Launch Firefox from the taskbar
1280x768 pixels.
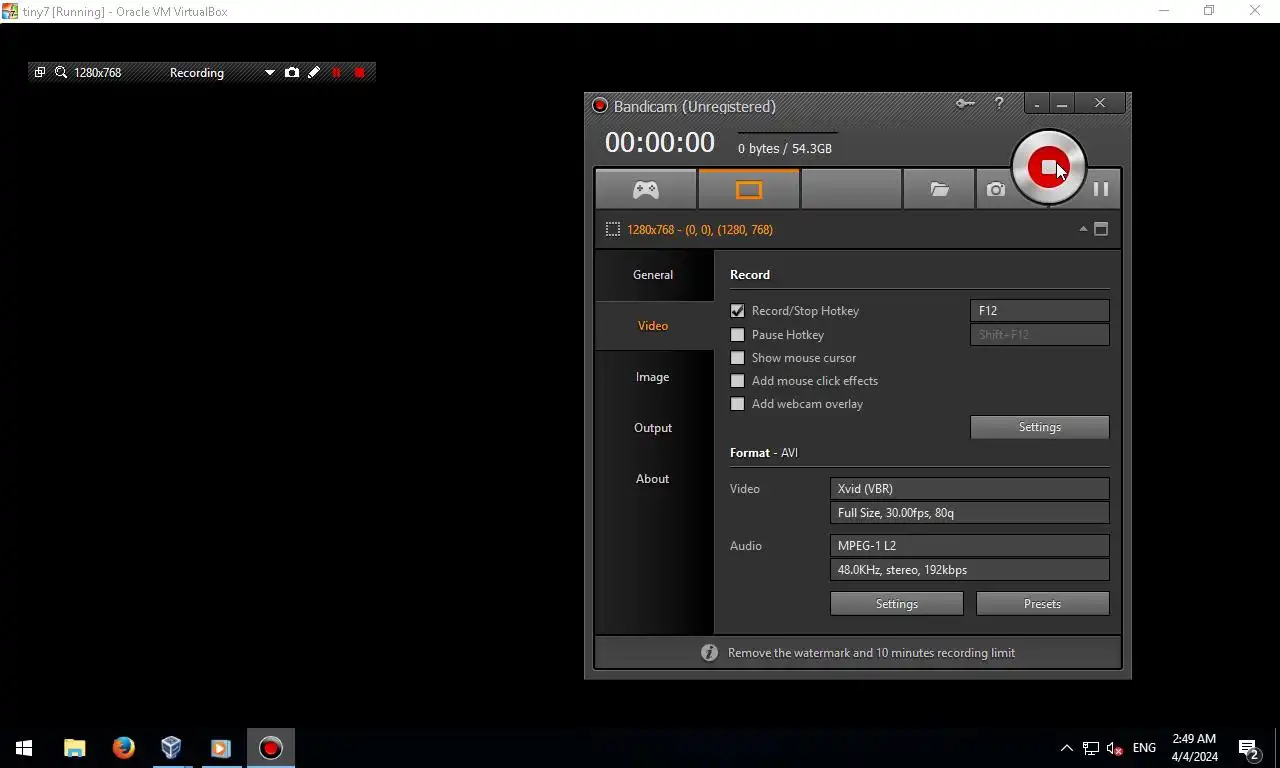coord(123,748)
